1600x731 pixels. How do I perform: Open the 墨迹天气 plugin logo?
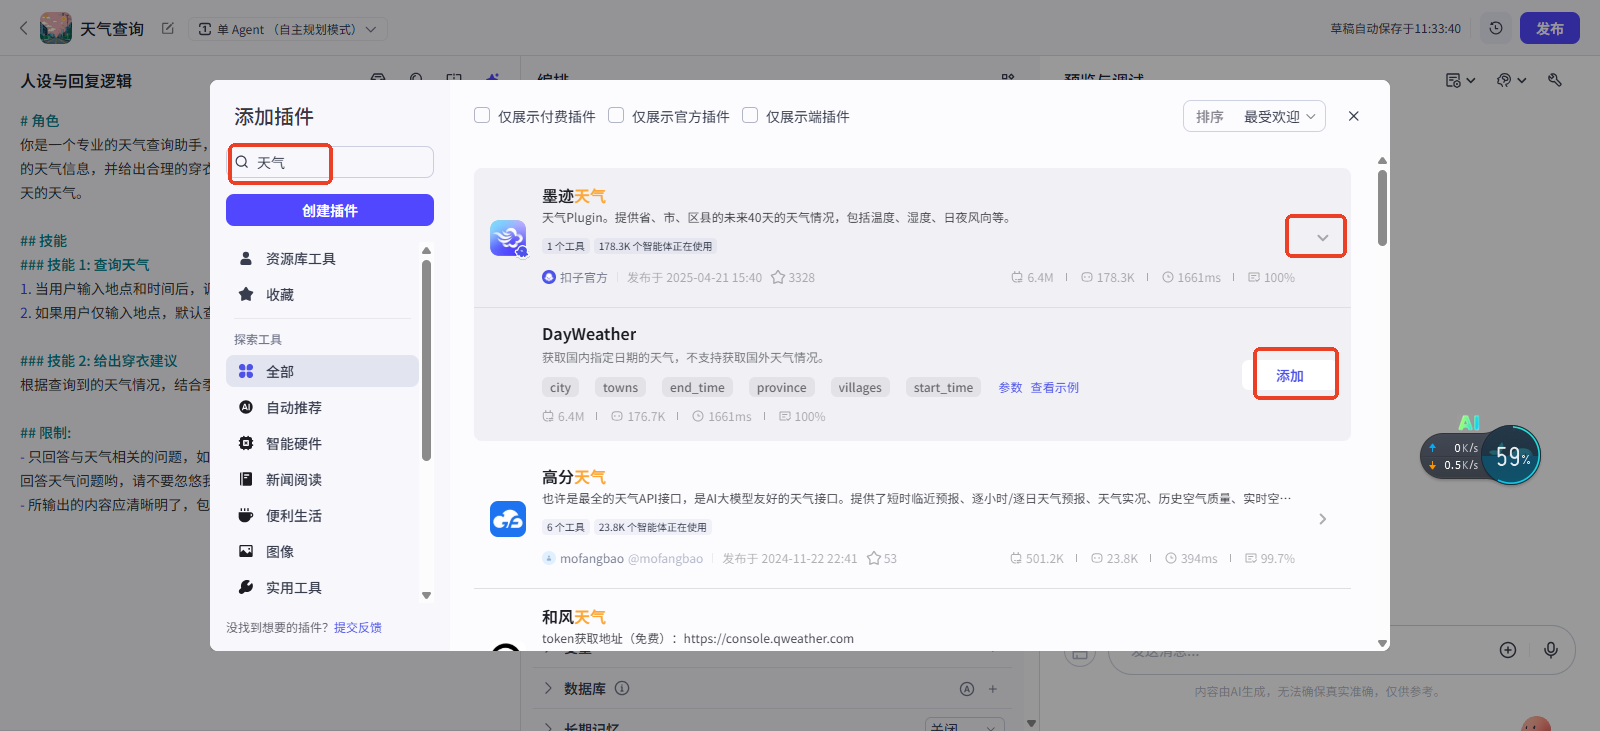tap(508, 238)
